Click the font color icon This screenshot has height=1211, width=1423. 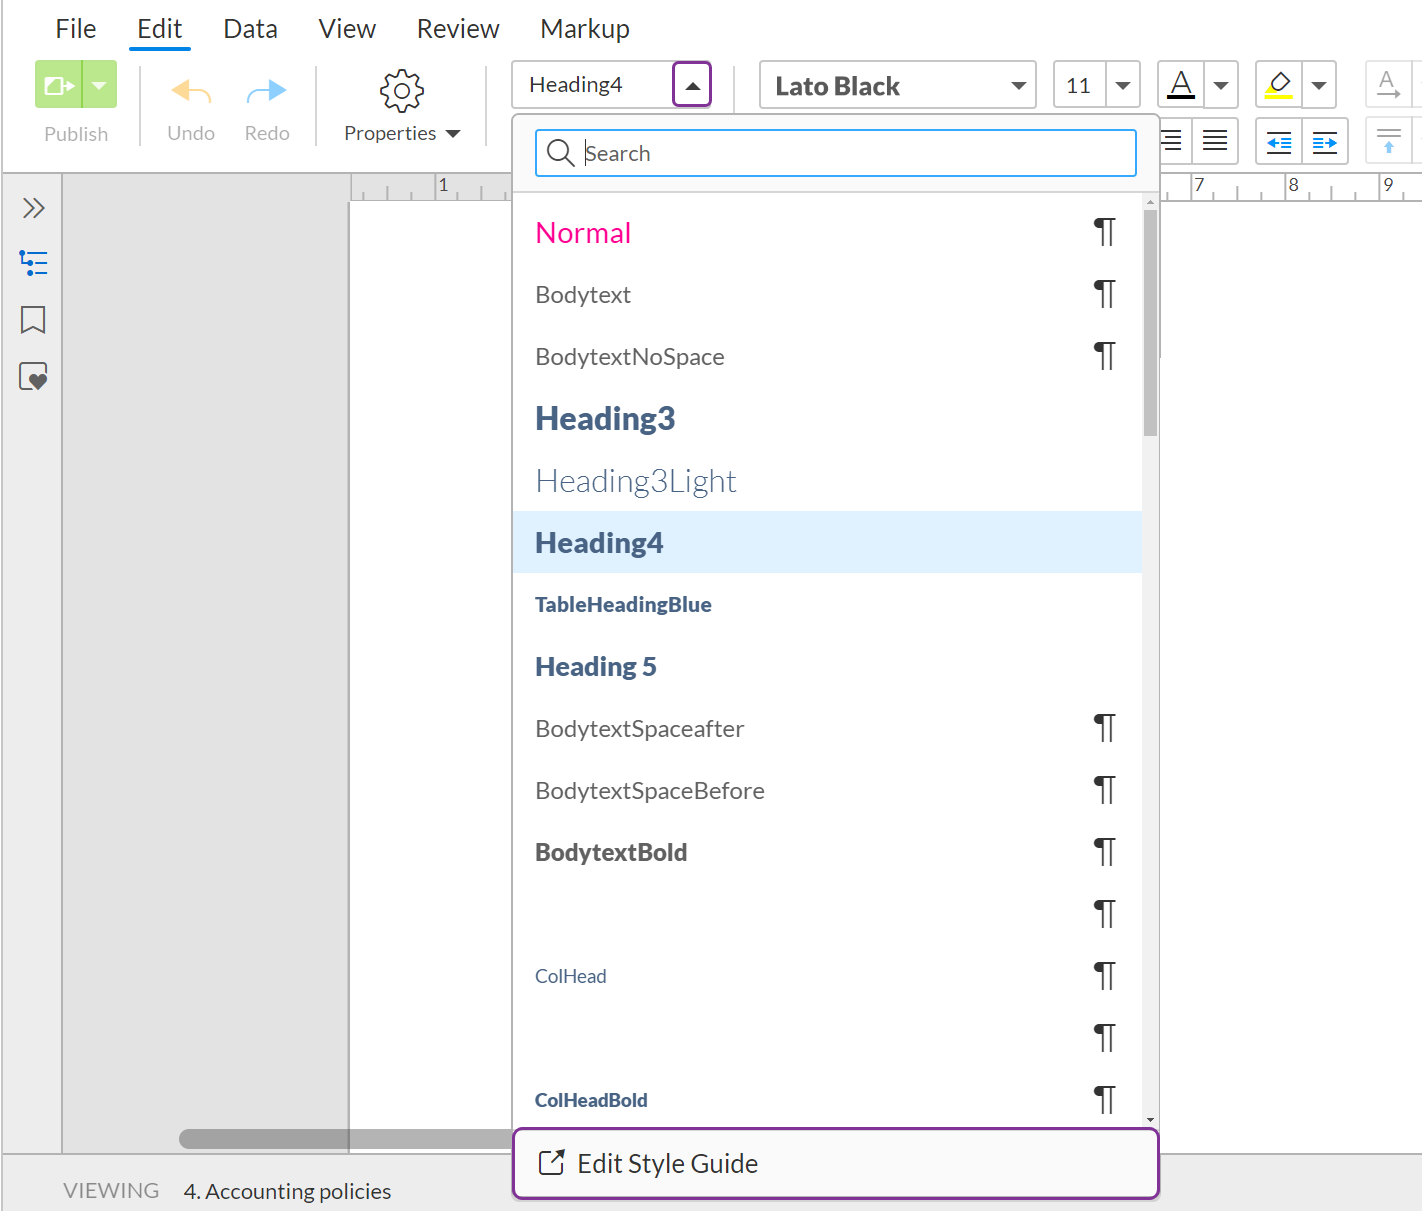[x=1180, y=85]
